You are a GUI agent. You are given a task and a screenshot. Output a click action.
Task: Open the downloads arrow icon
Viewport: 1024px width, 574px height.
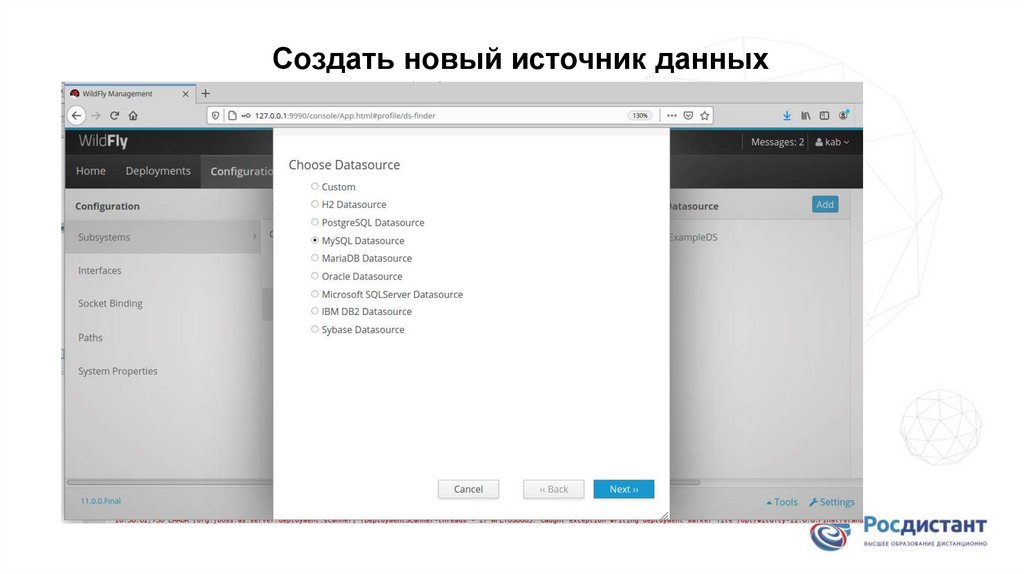pos(787,116)
